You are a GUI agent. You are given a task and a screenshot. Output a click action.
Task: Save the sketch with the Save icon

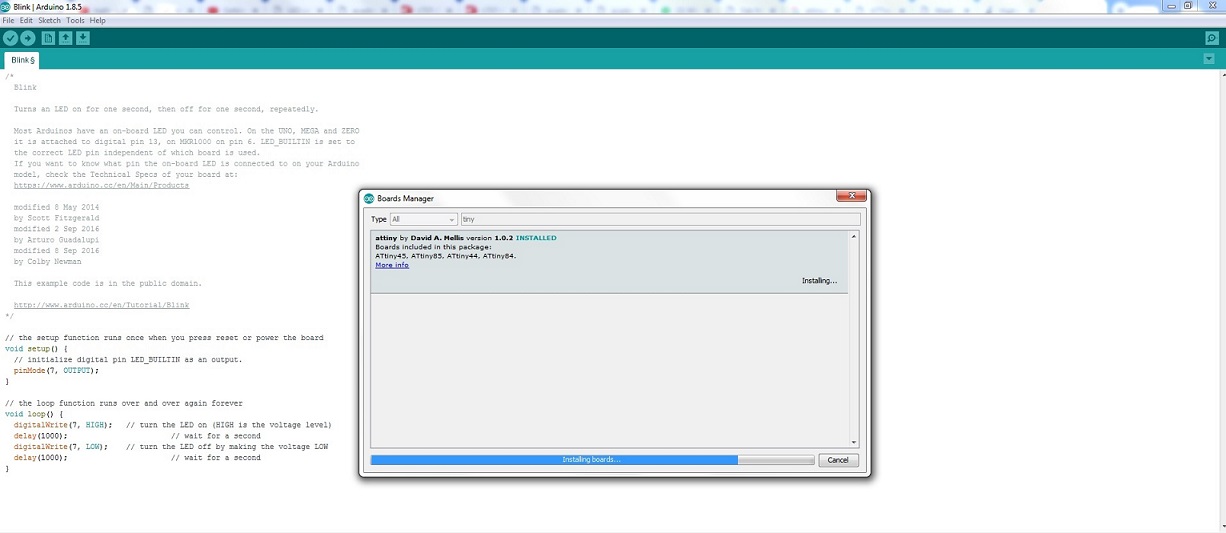83,38
